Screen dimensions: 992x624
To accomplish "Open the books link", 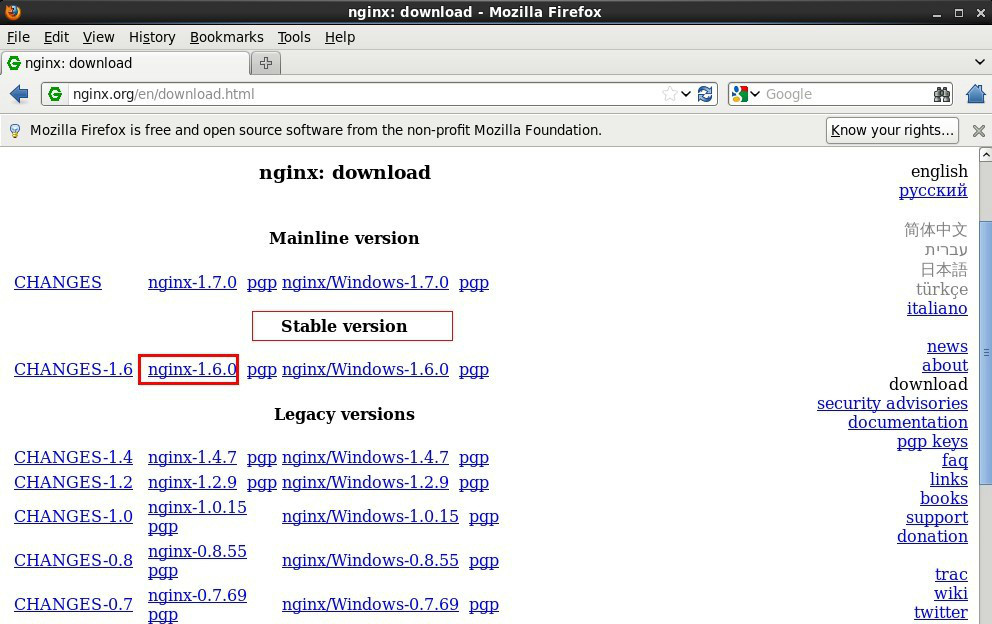I will [944, 498].
